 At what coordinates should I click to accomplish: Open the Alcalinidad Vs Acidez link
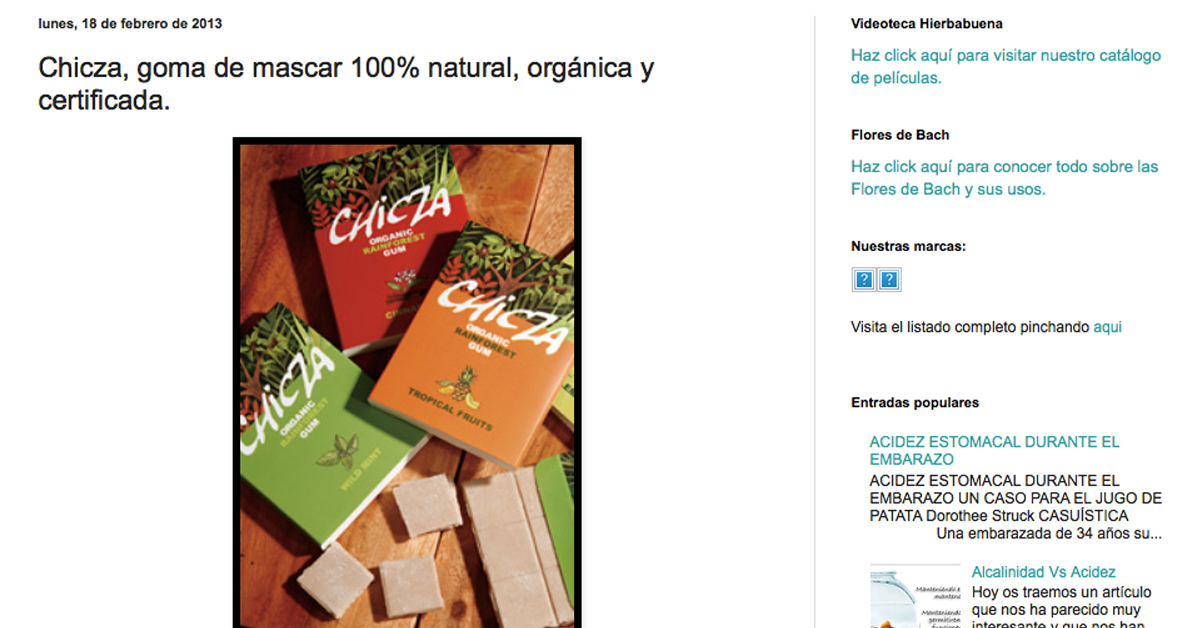click(x=1044, y=572)
